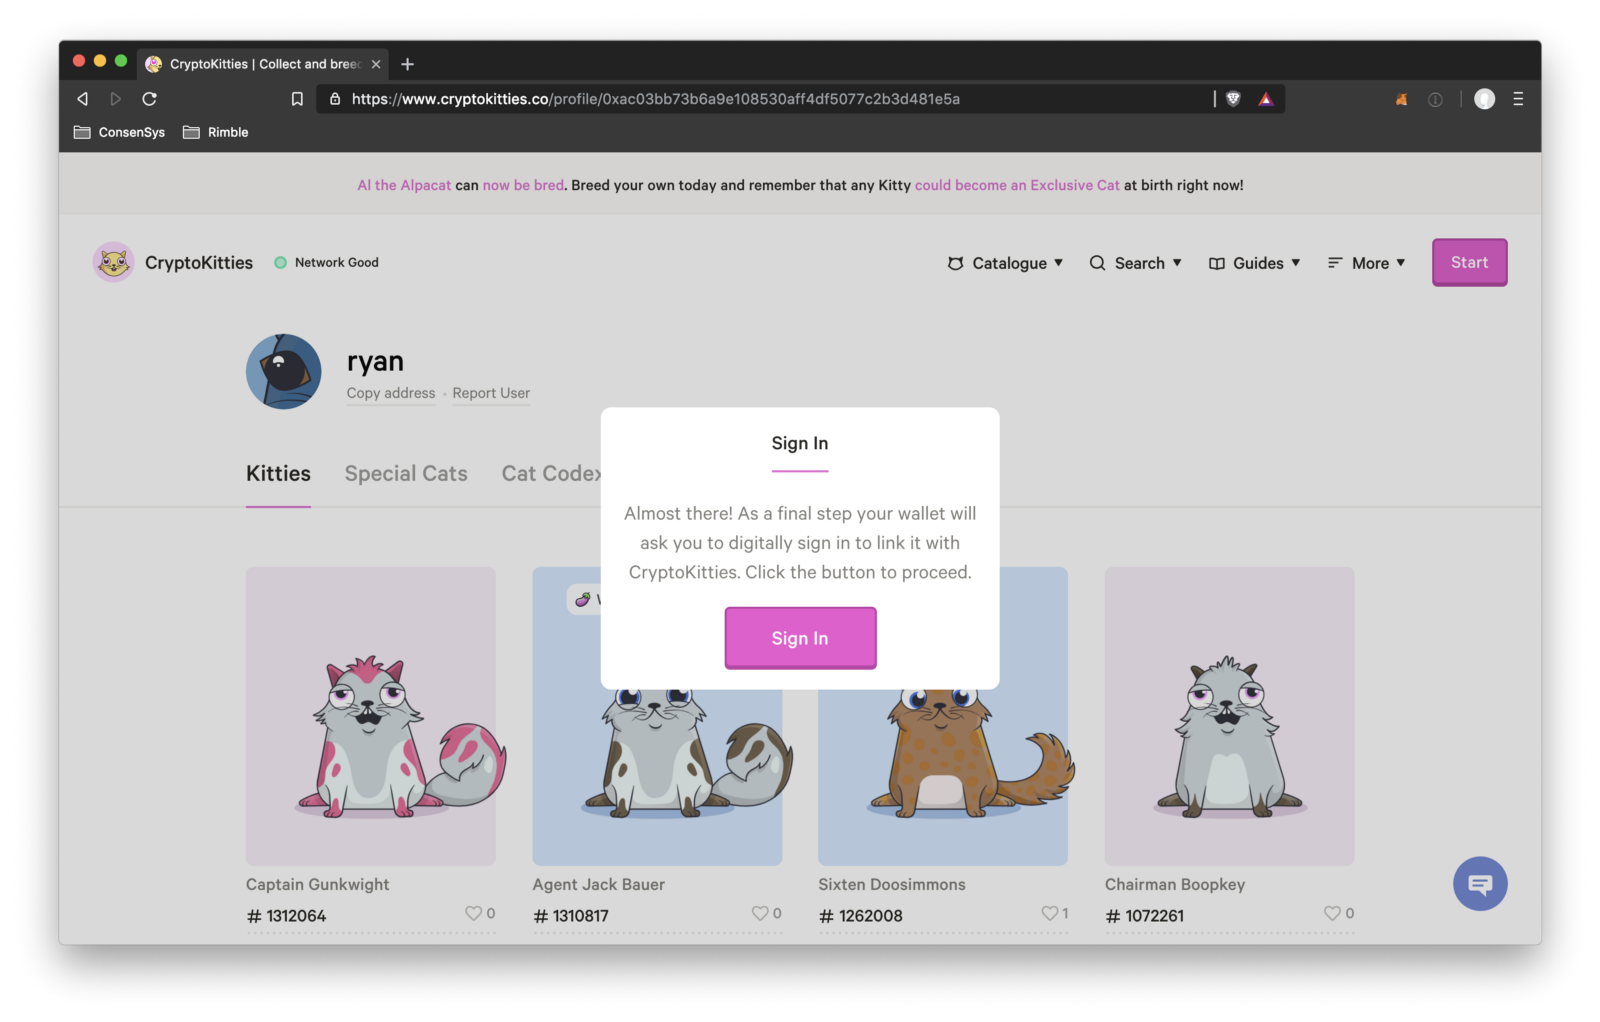1600x1022 pixels.
Task: Like Chairman Boopkey with heart icon
Action: [x=1332, y=913]
